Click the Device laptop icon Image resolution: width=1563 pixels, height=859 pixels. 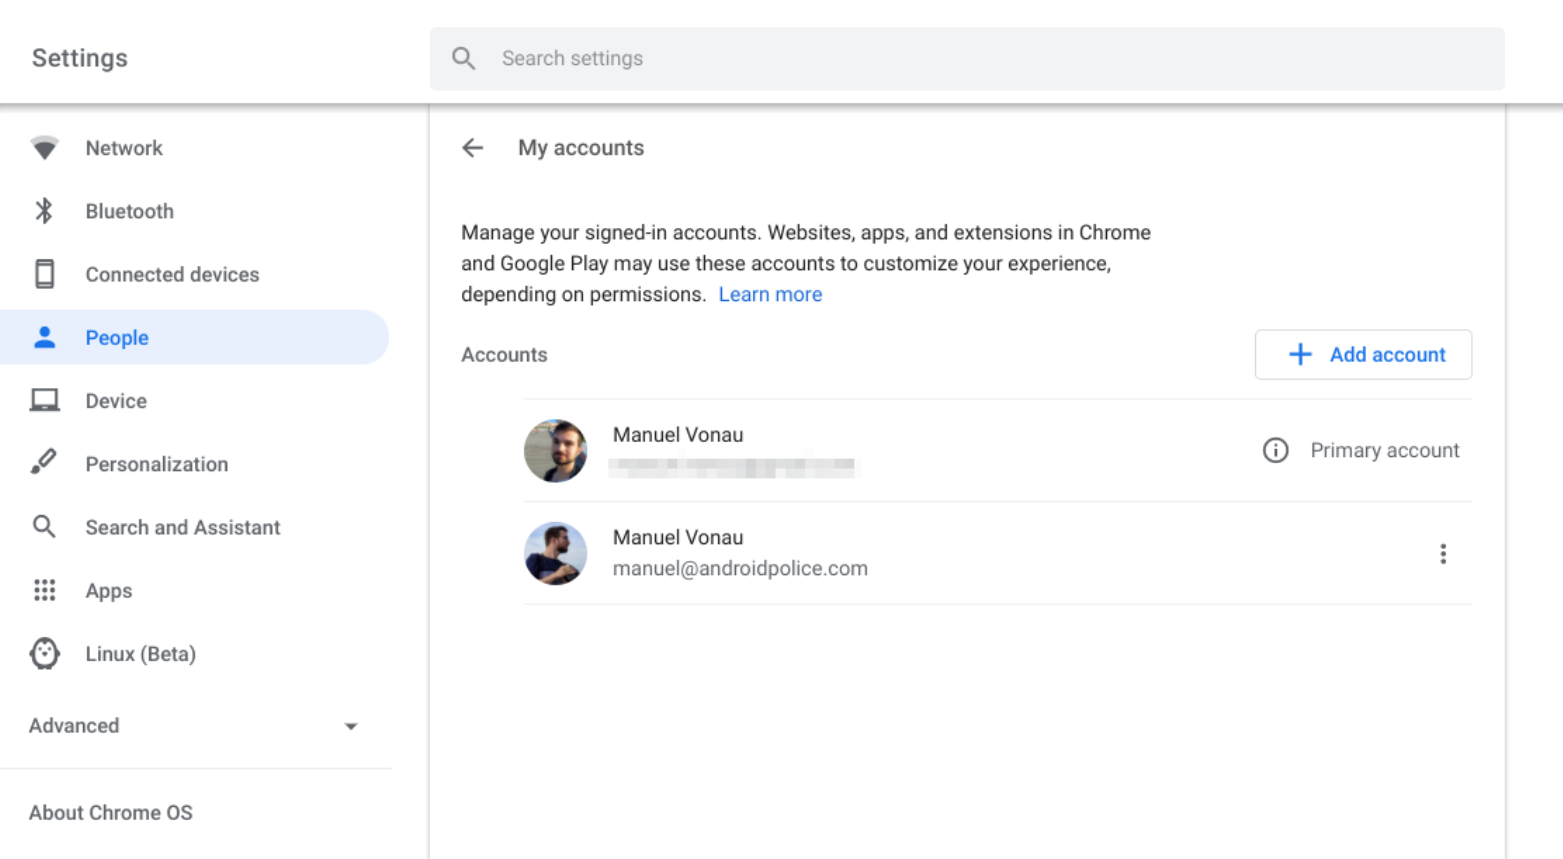[x=44, y=401]
